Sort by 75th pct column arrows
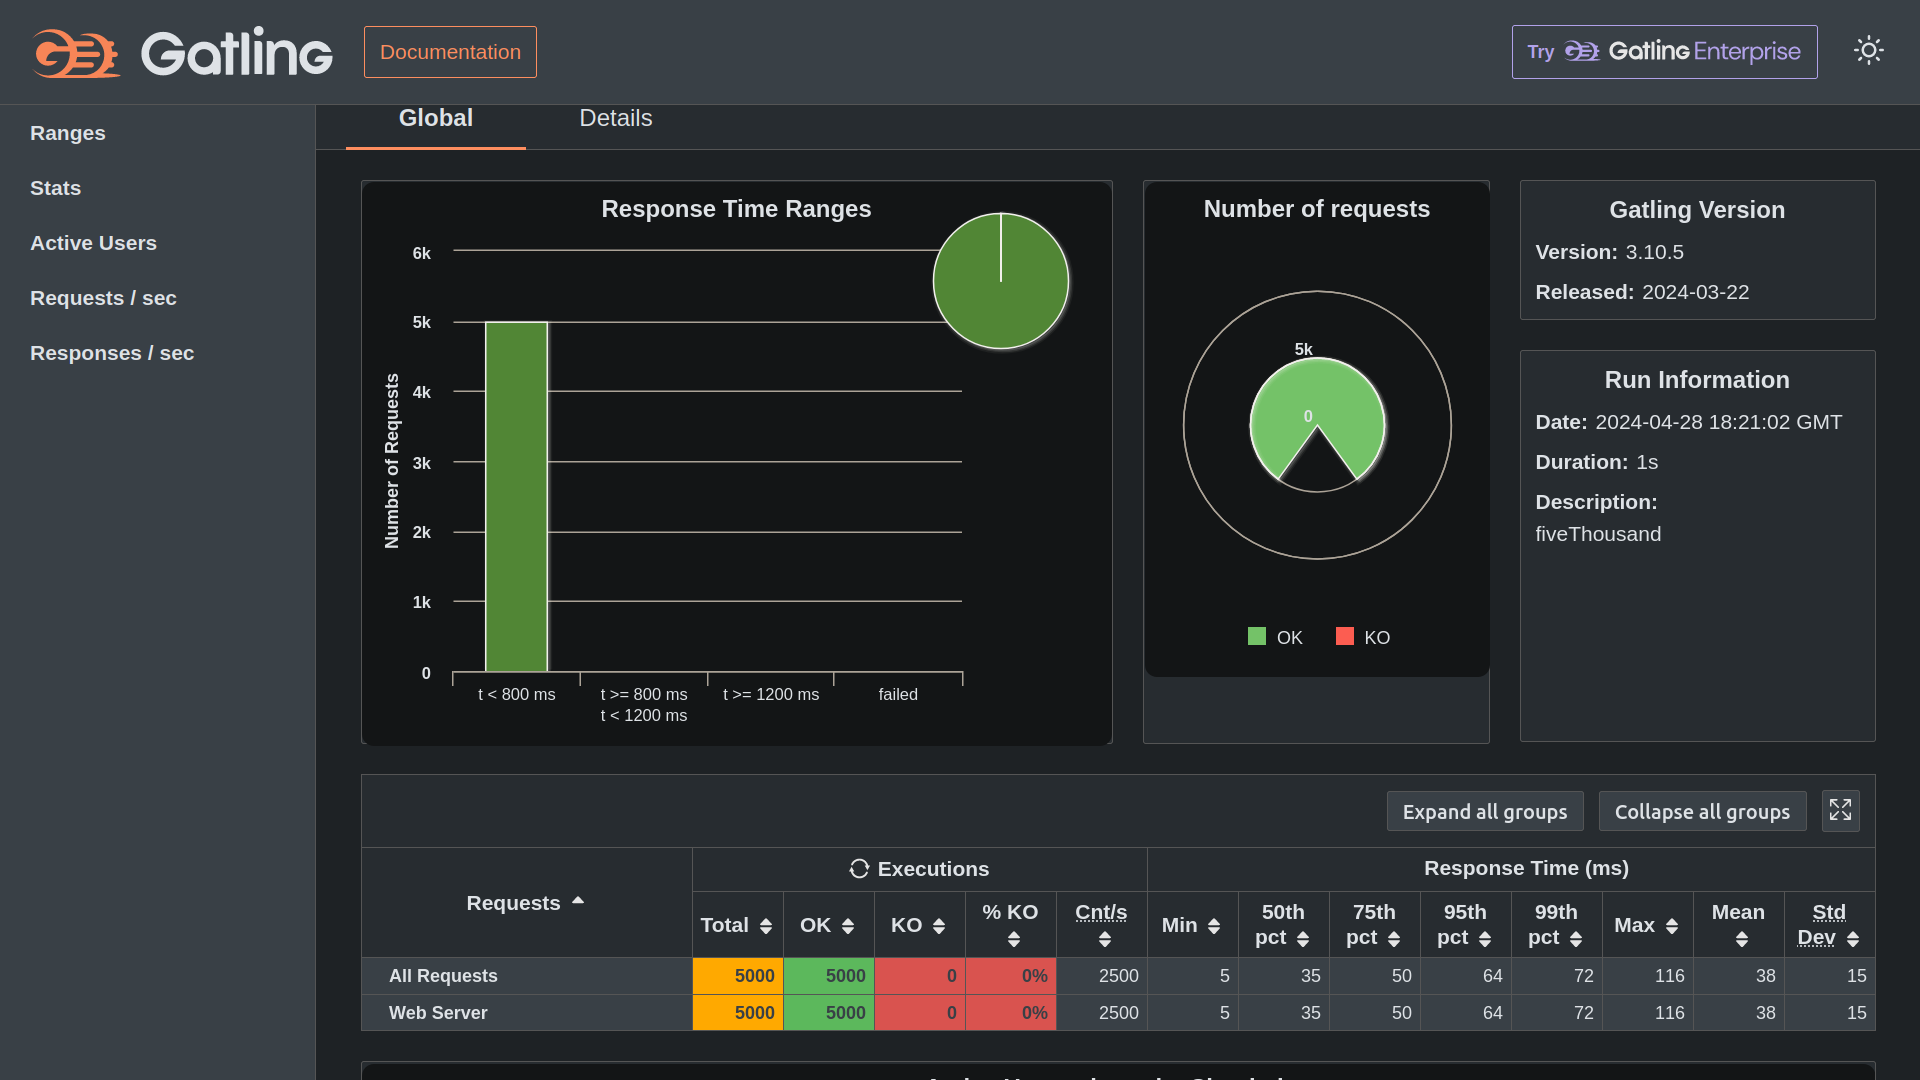The width and height of the screenshot is (1920, 1080). (x=1394, y=939)
